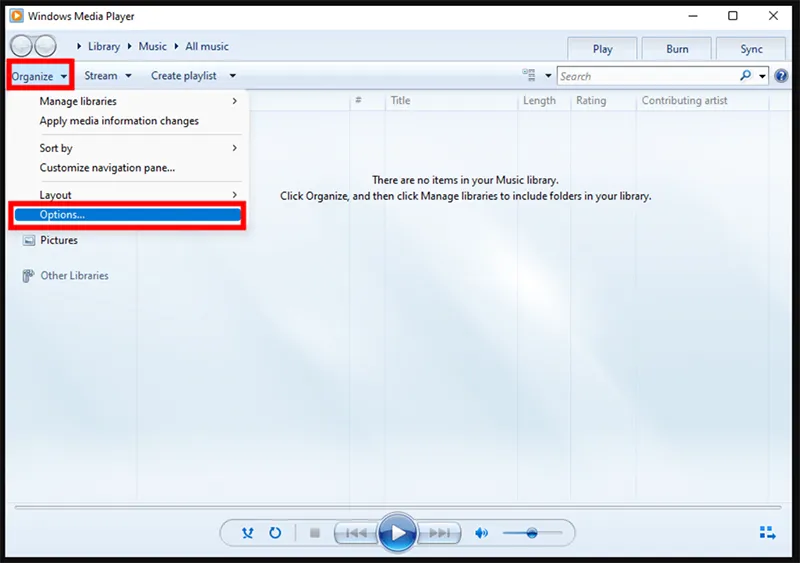Viewport: 800px width, 563px height.
Task: Click the View options icon
Action: 529,75
